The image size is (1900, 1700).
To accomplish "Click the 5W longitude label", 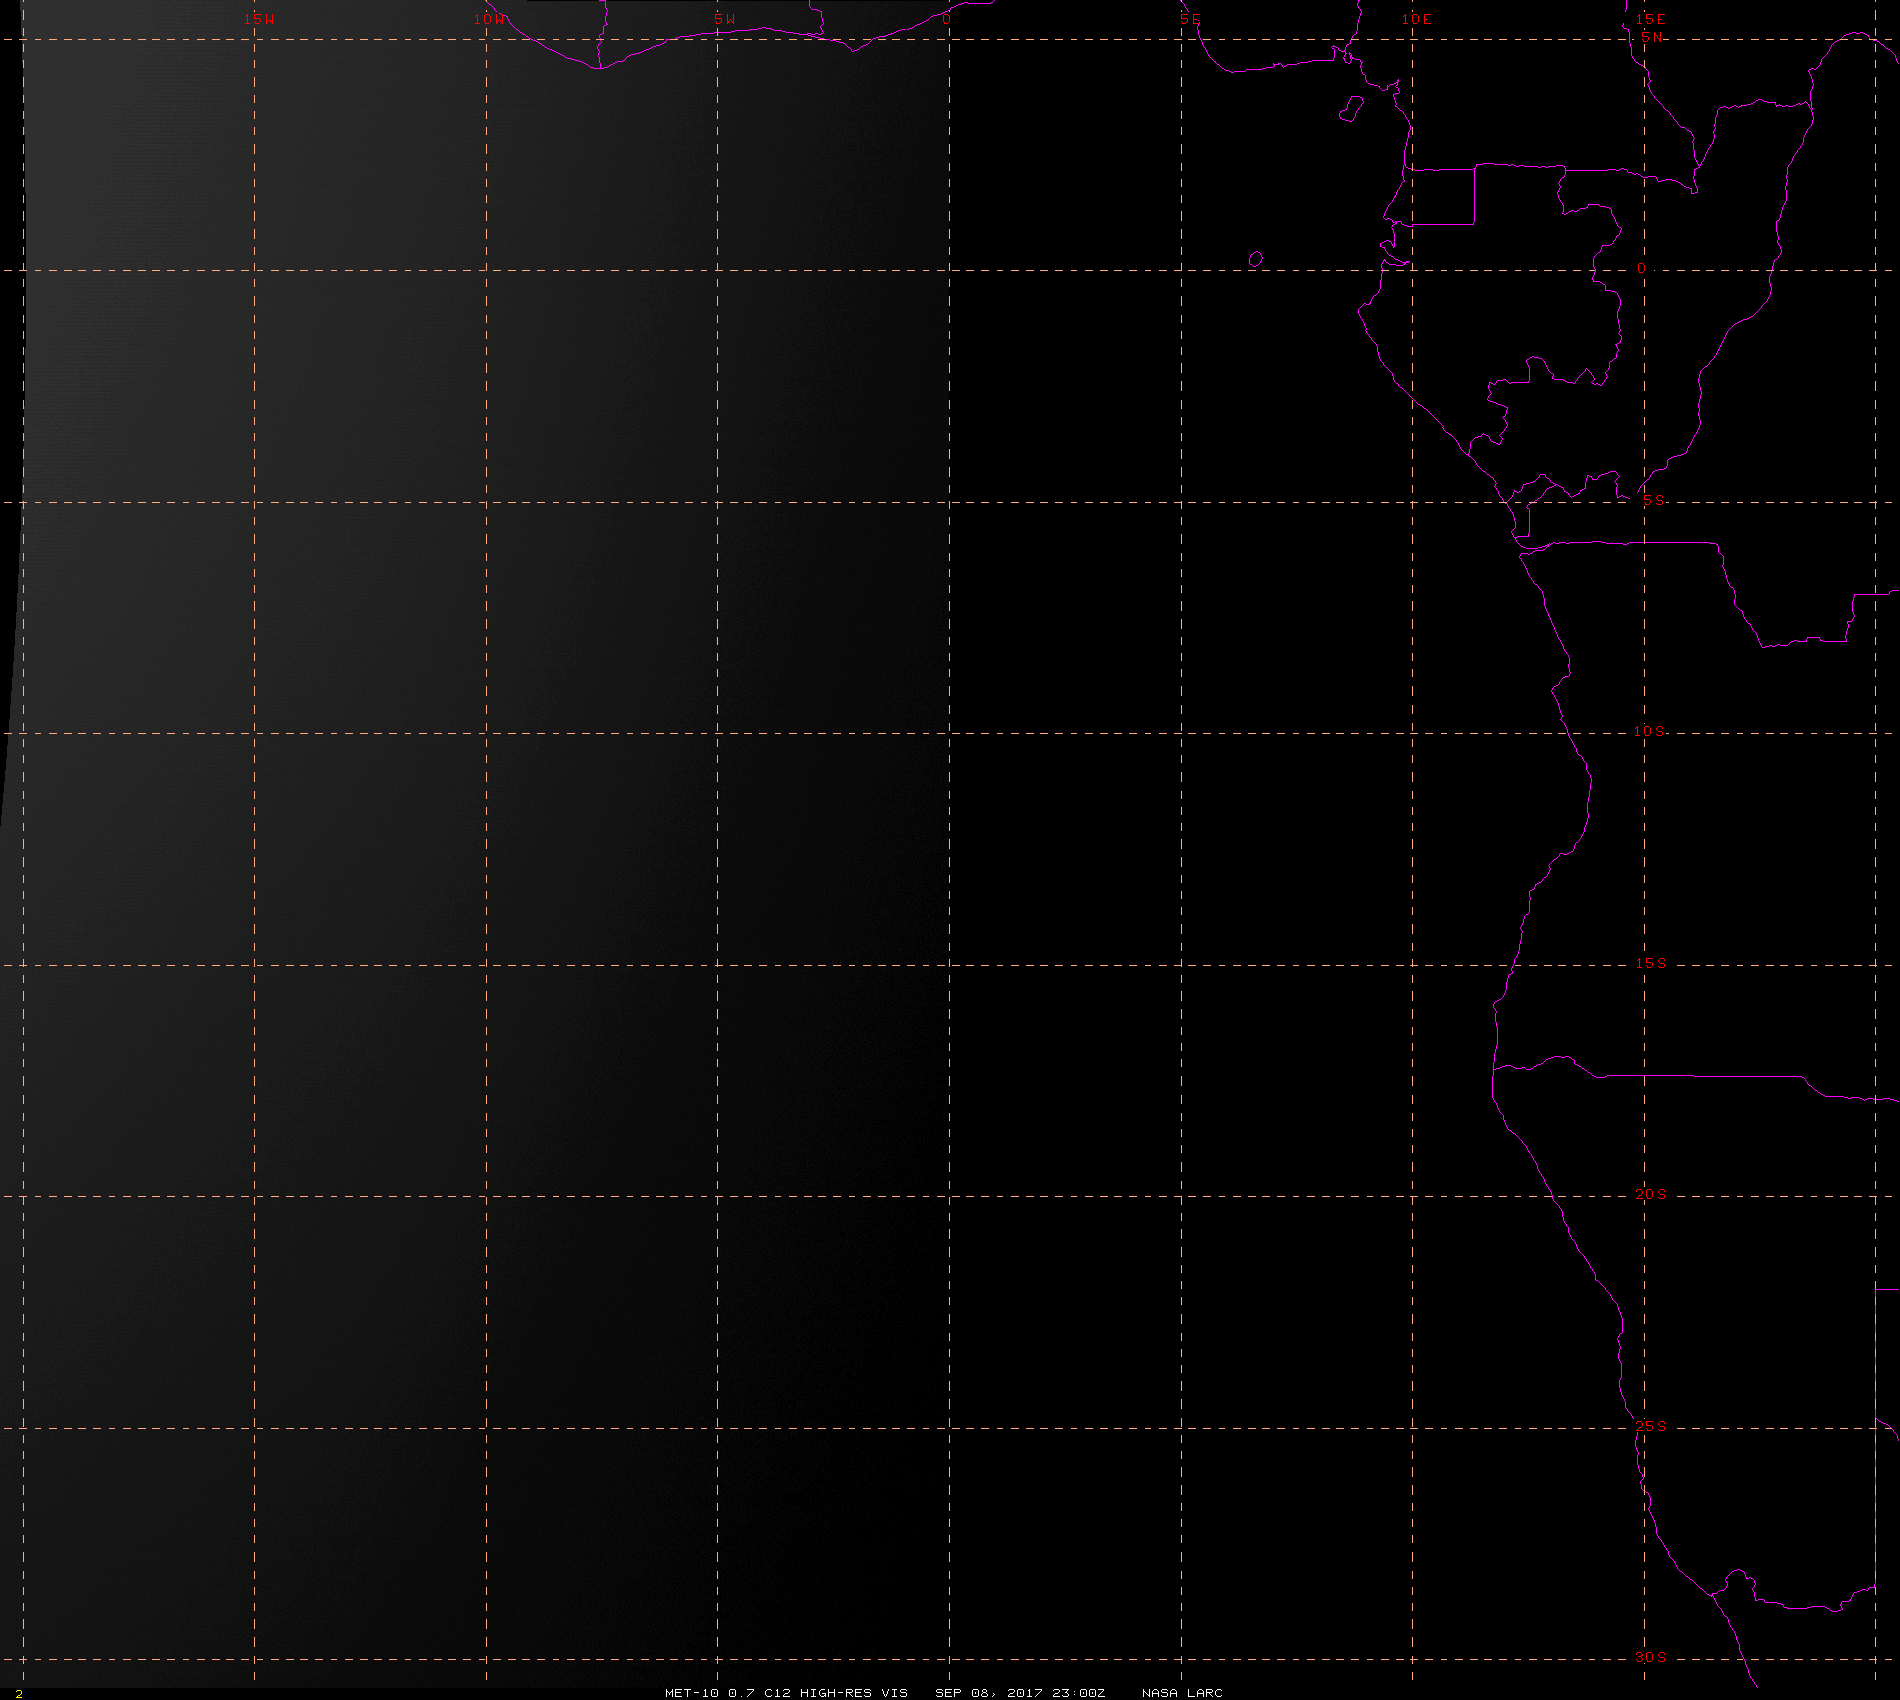I will [x=725, y=19].
